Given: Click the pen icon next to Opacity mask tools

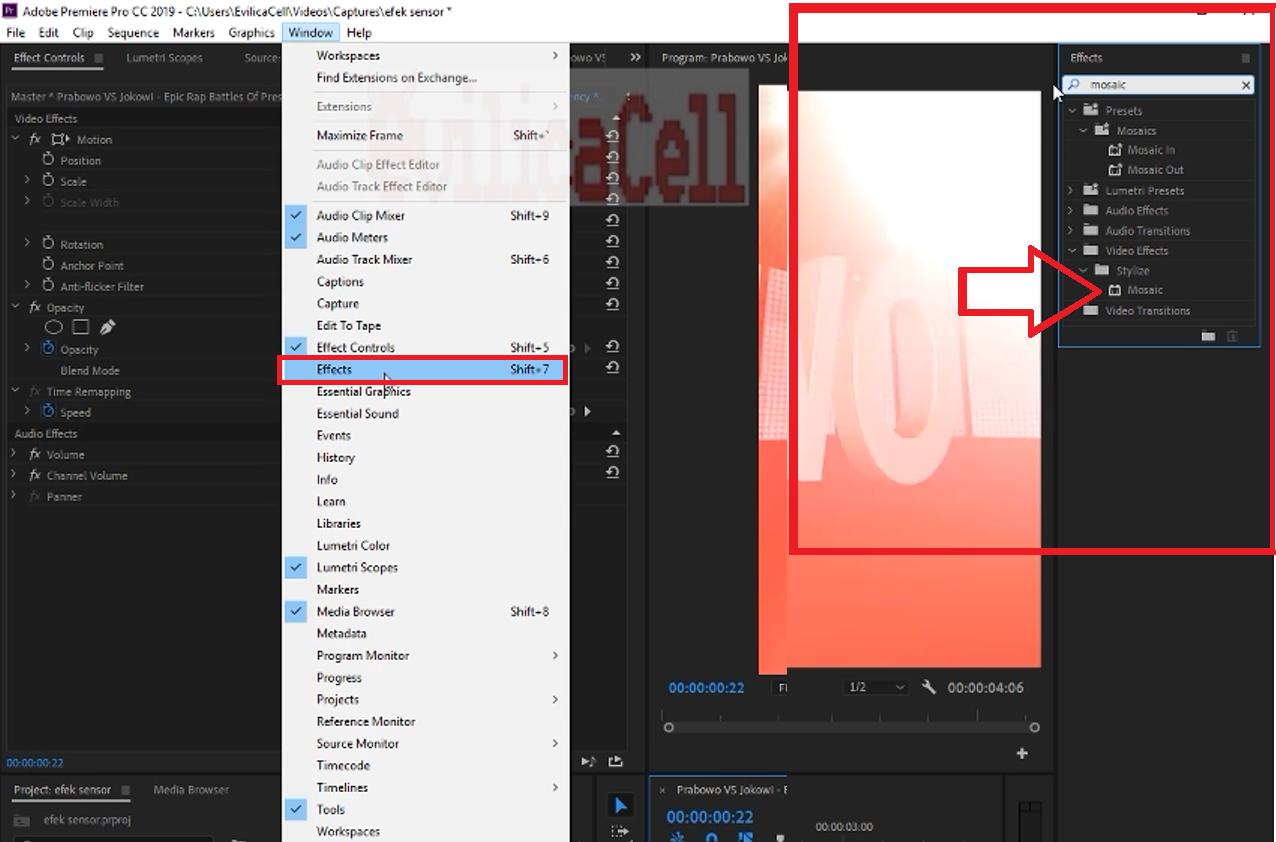Looking at the screenshot, I should pyautogui.click(x=107, y=327).
